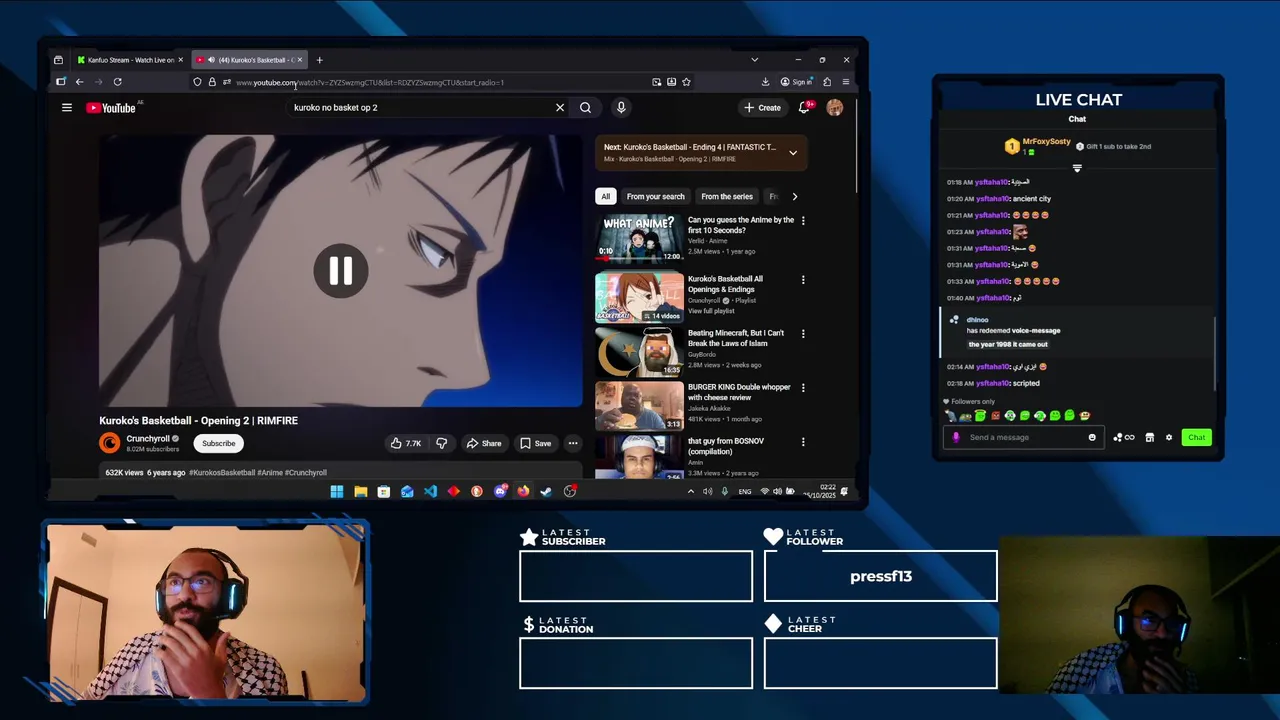Select the From the series chip

pos(727,197)
